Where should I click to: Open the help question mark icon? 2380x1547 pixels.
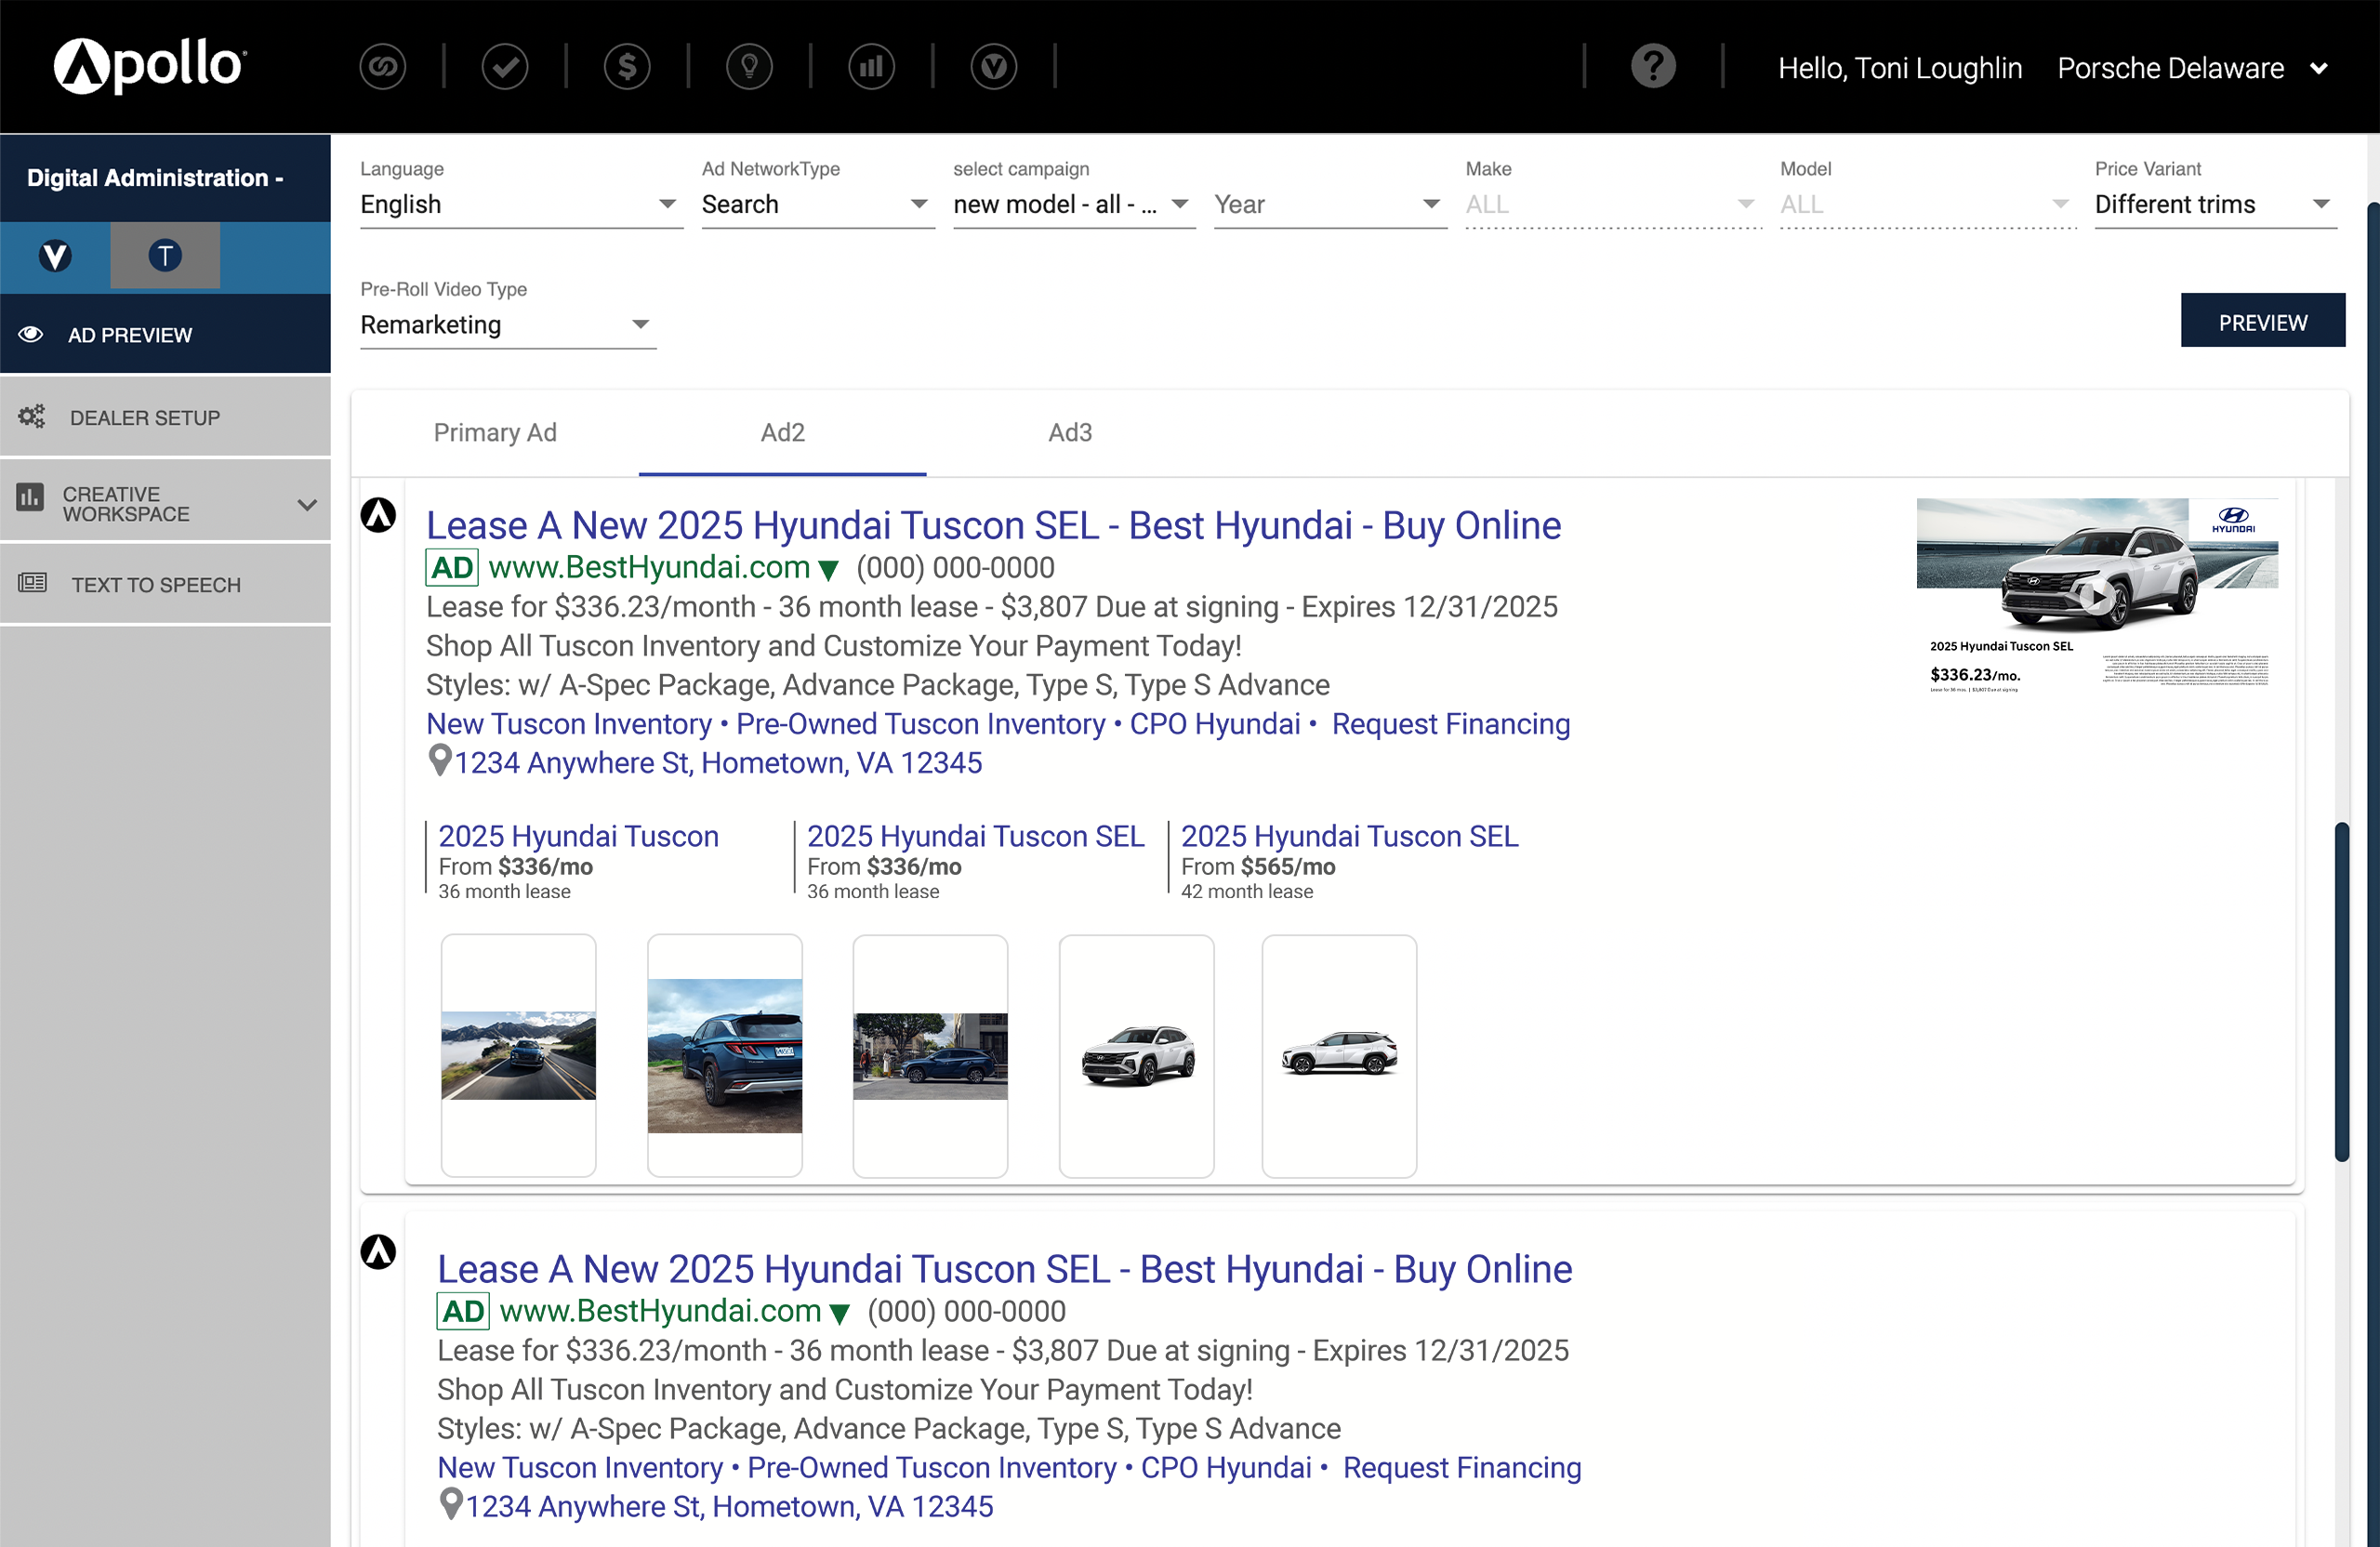1653,67
